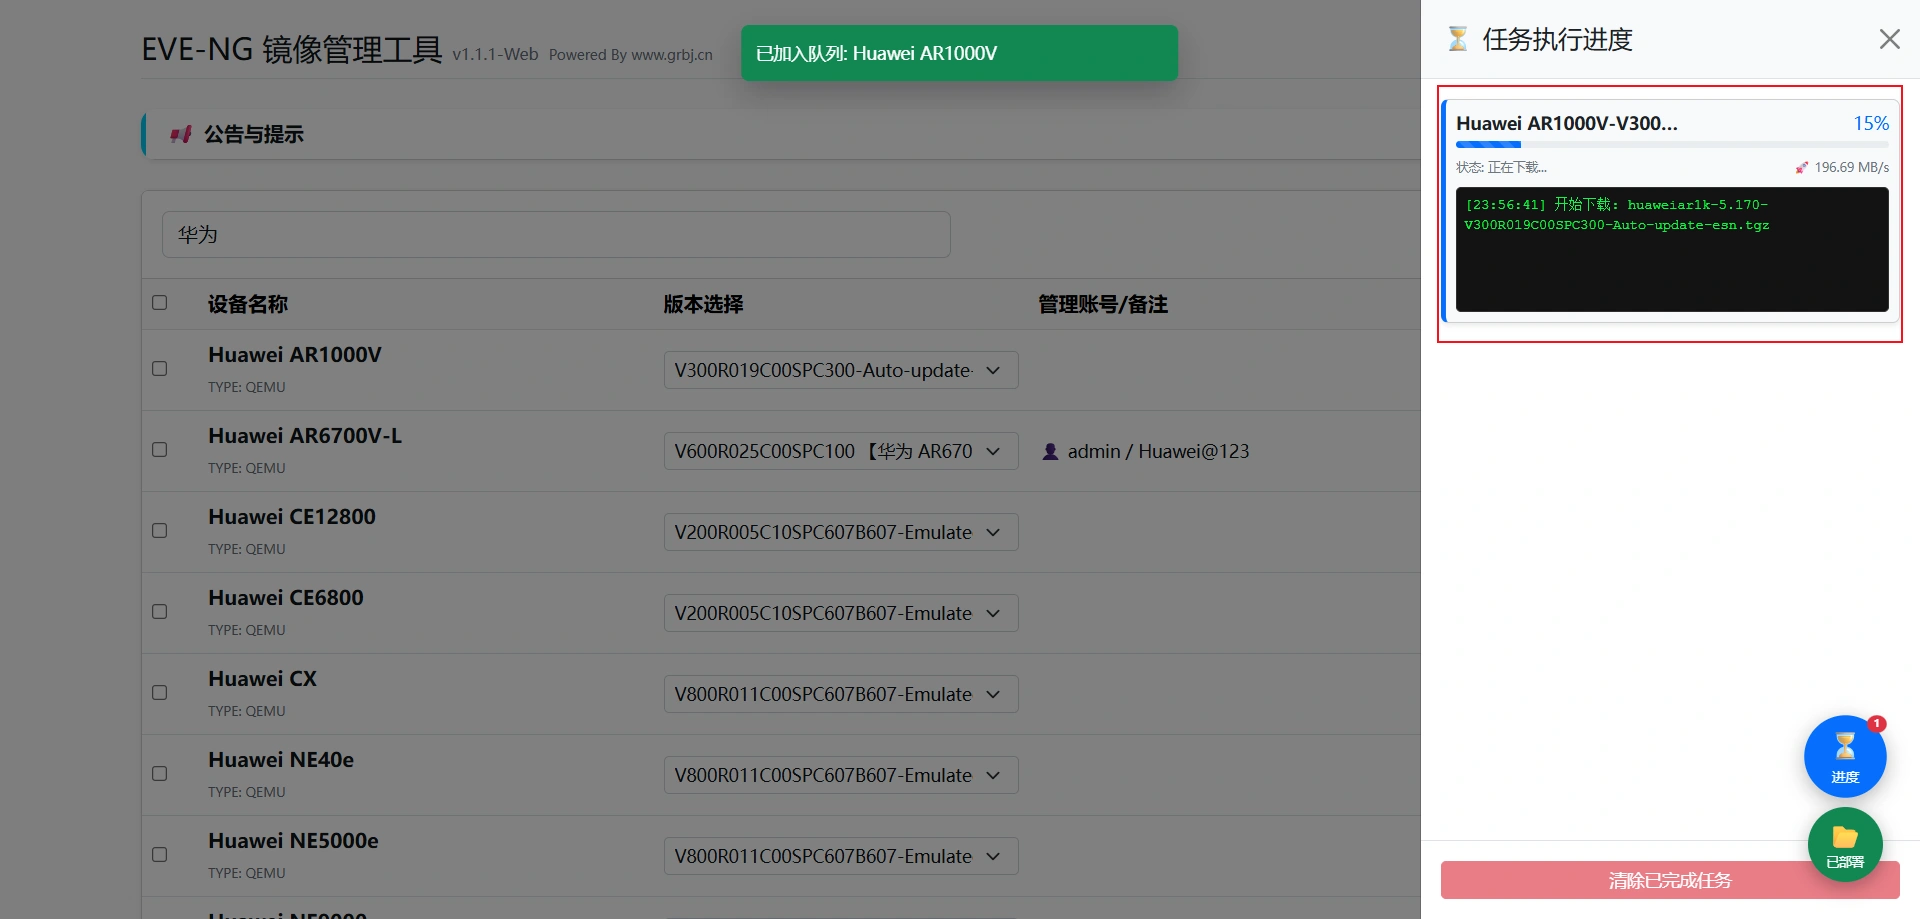Click the Huawei CE12800 device name

point(292,517)
